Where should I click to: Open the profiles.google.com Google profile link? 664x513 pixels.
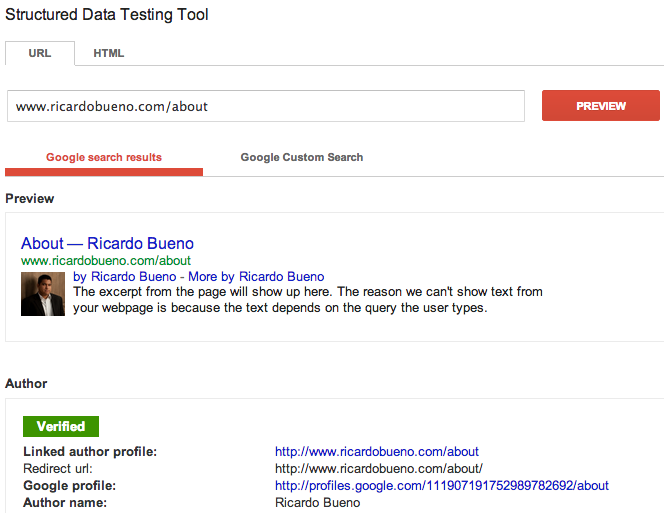(x=442, y=485)
